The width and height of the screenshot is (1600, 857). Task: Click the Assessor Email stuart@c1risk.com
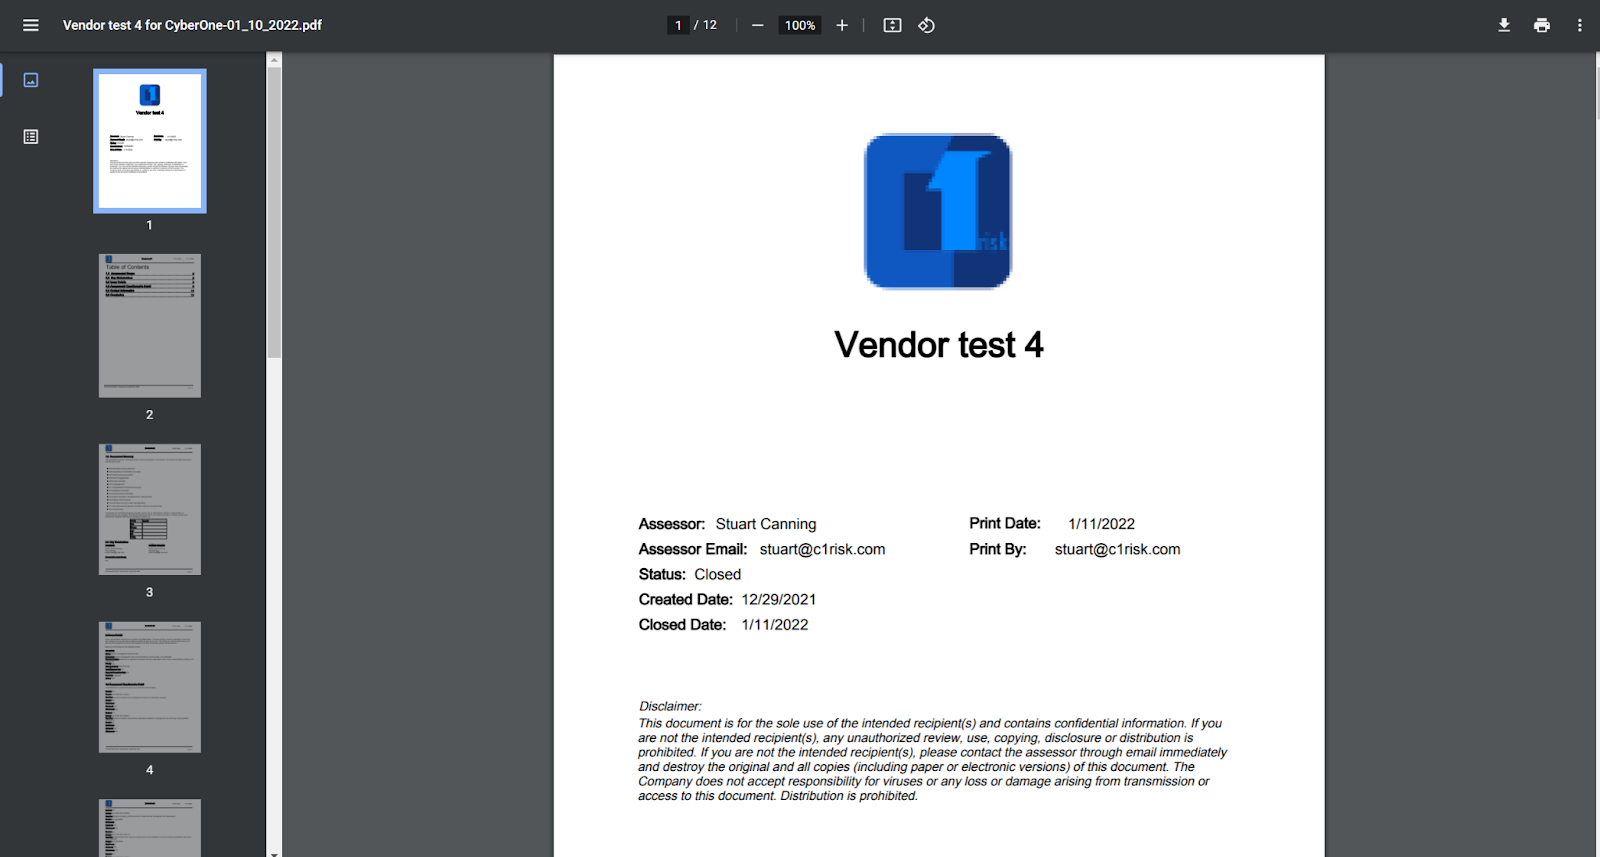822,549
